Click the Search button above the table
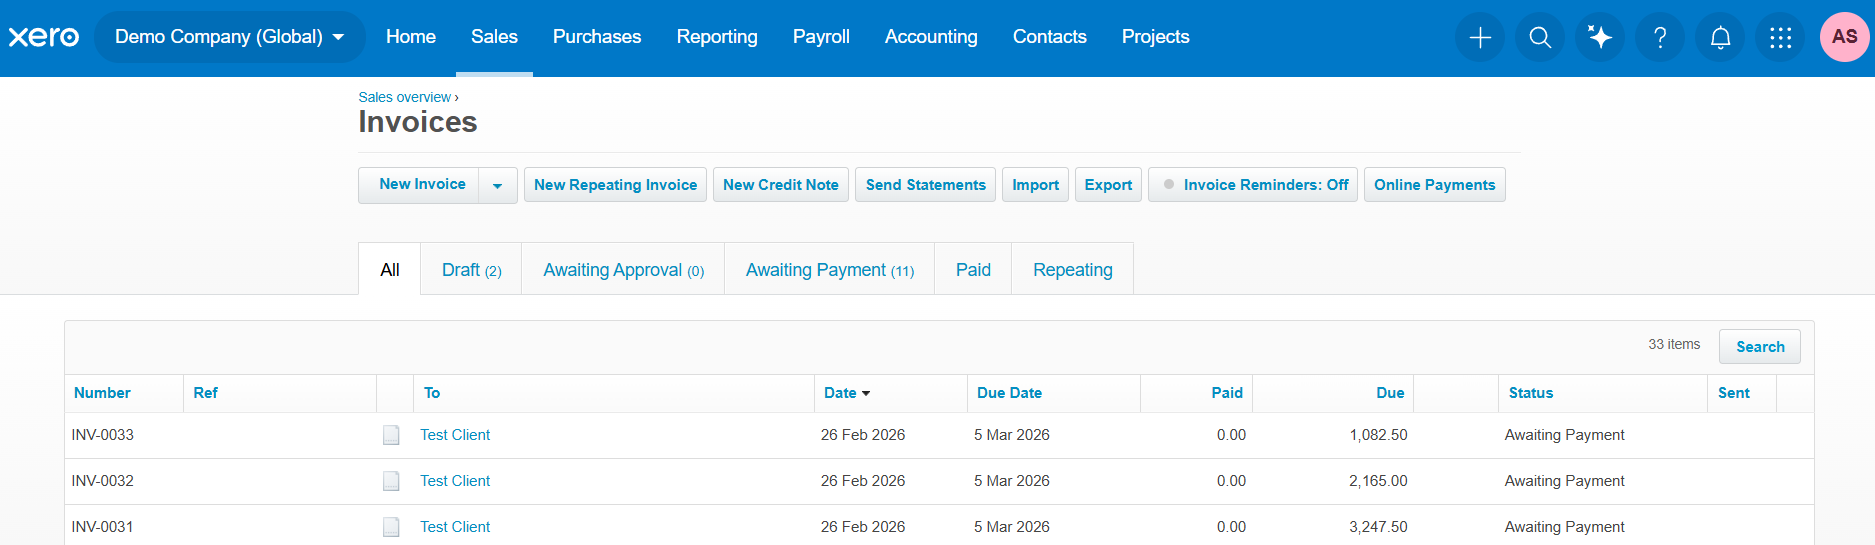Image resolution: width=1875 pixels, height=545 pixels. coord(1759,347)
